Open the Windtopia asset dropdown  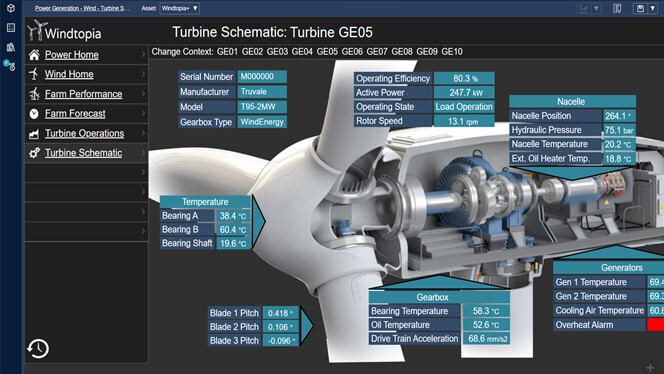pyautogui.click(x=180, y=8)
